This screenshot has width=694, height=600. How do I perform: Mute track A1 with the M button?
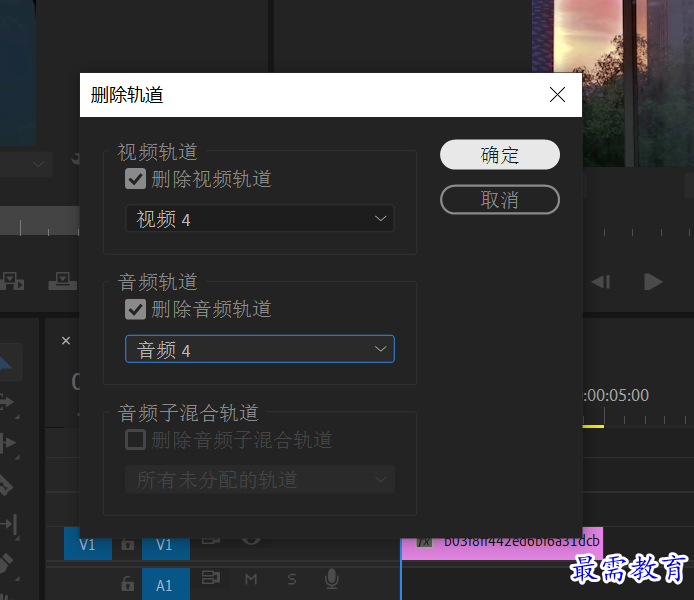tap(251, 579)
